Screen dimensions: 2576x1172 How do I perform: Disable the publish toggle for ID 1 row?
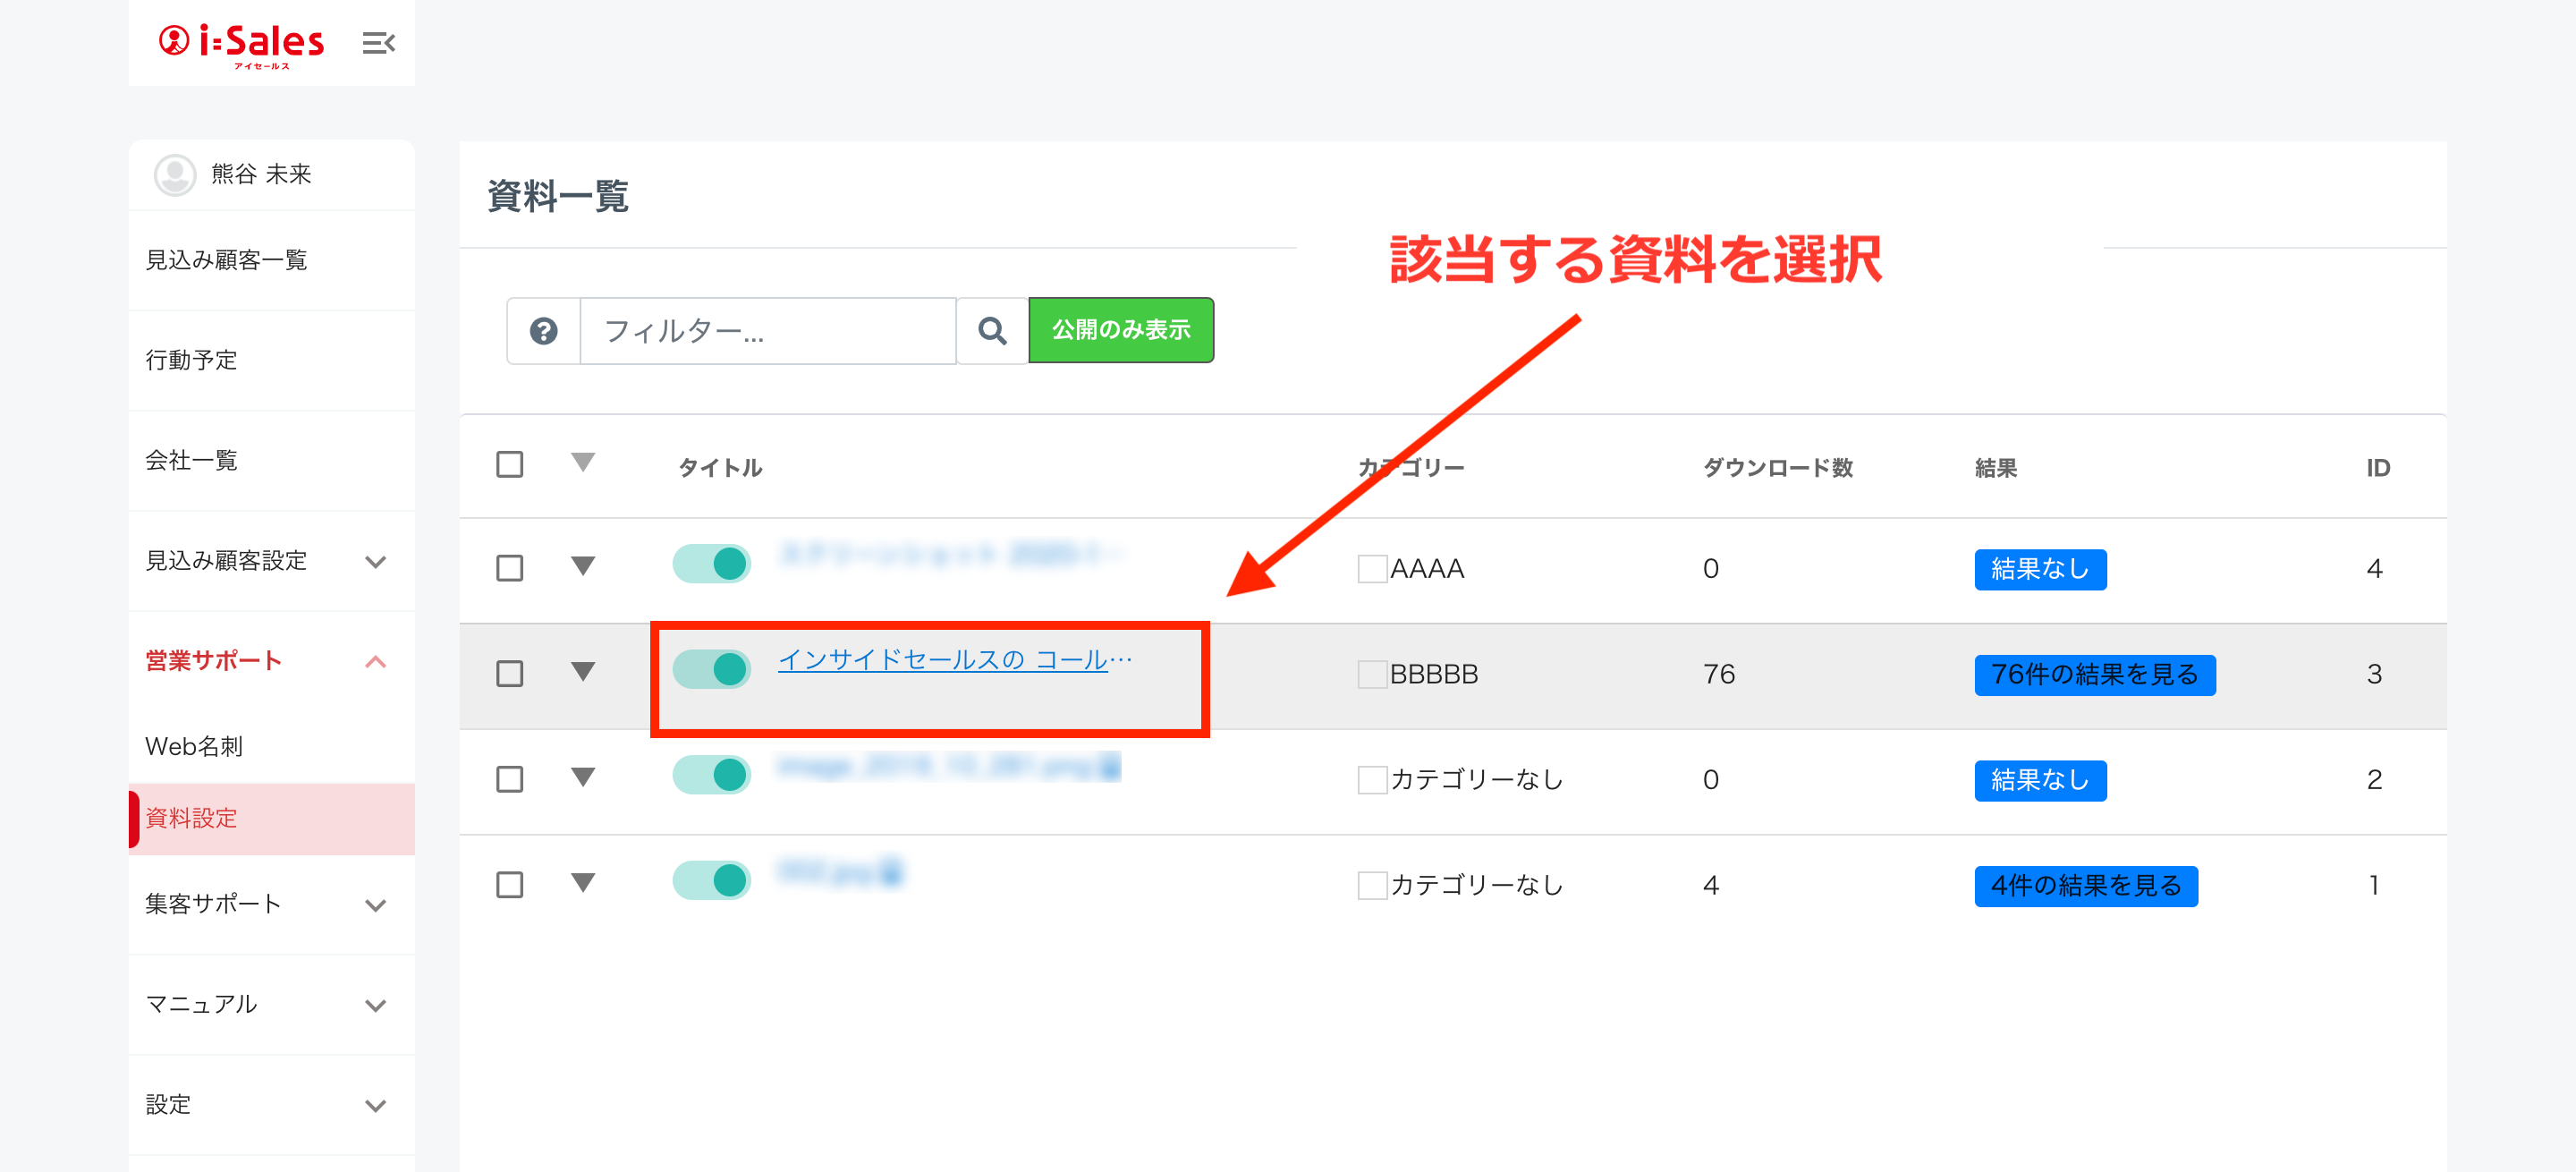(x=711, y=881)
